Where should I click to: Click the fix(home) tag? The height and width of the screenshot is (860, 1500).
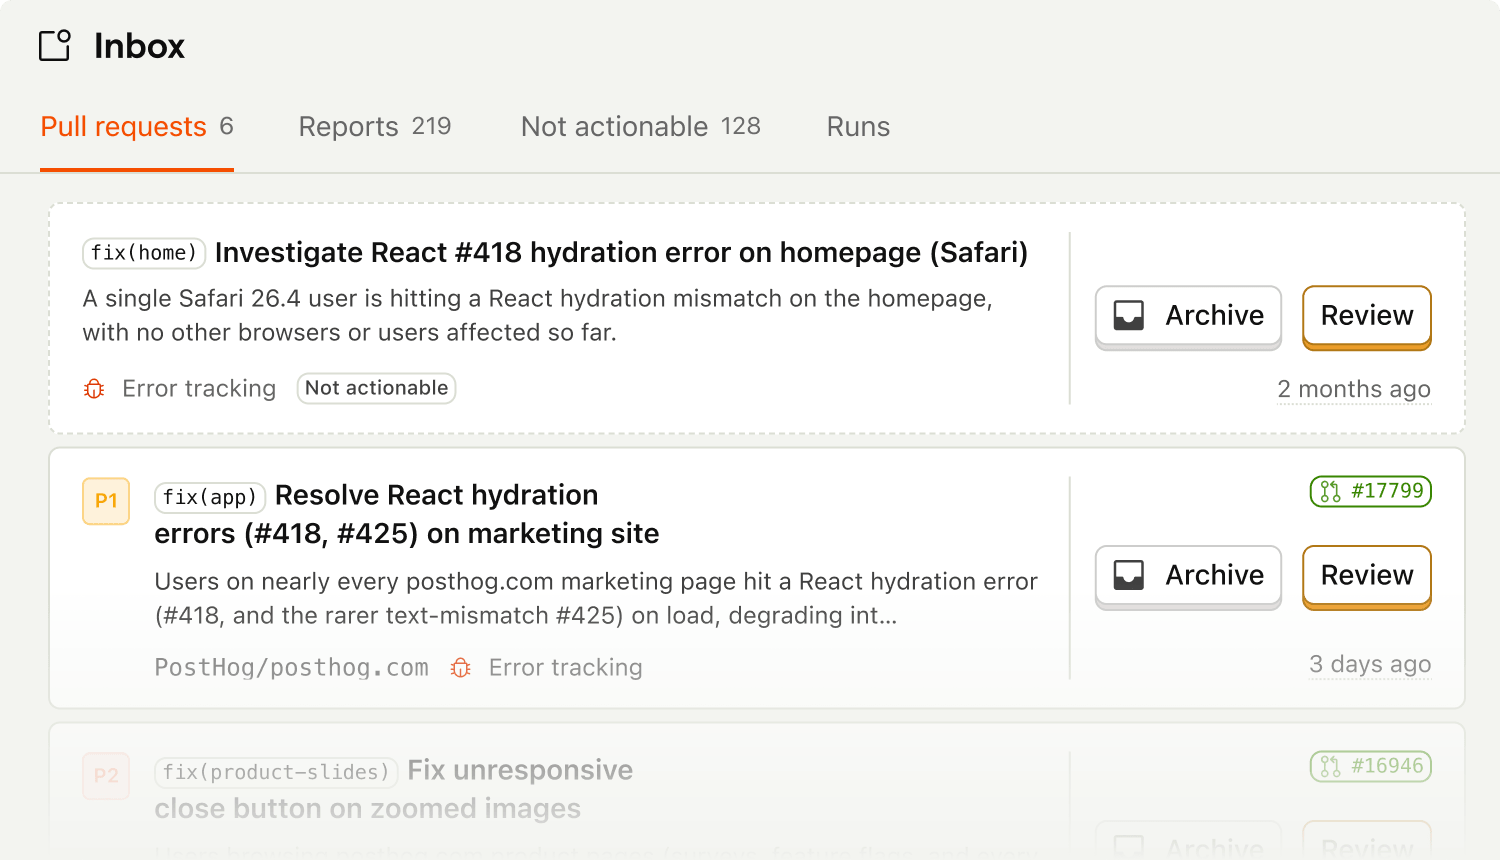tap(144, 253)
